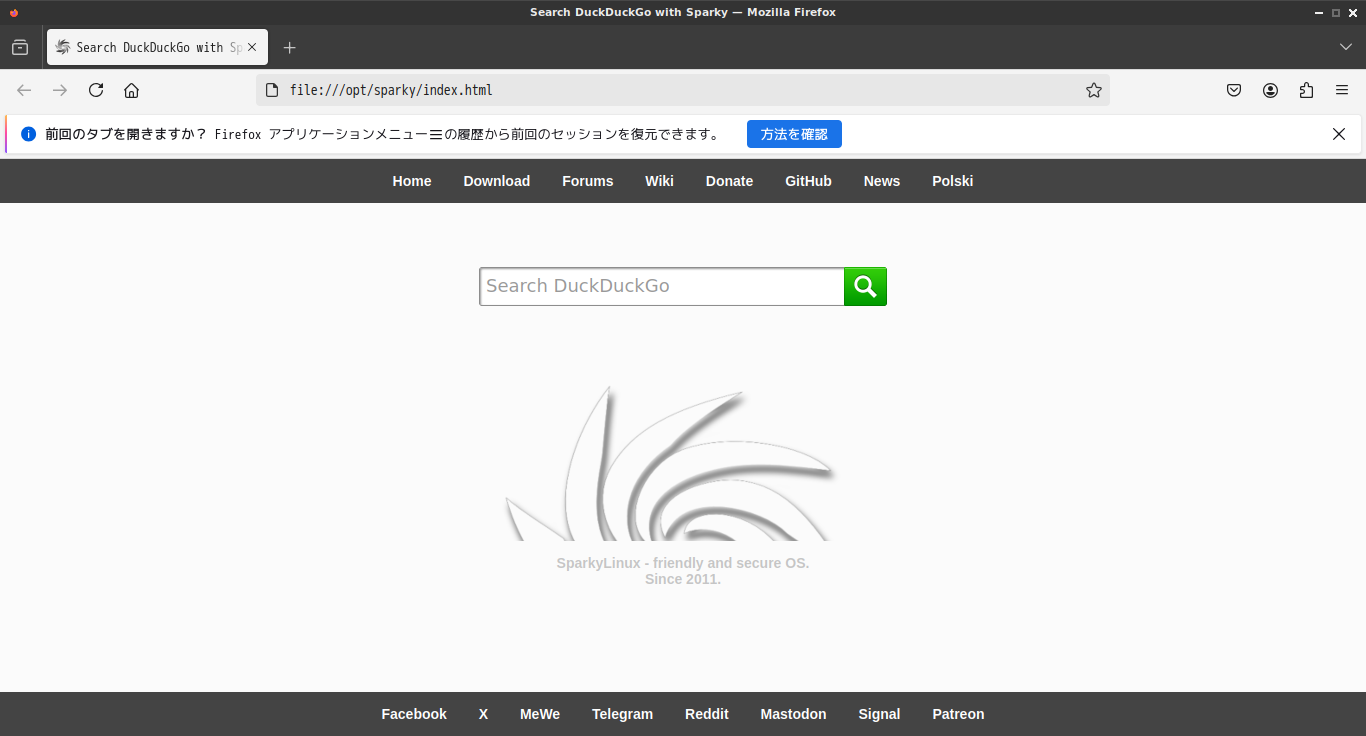Open the Patreon footer link
Screen dimensions: 1366x736
tap(958, 714)
